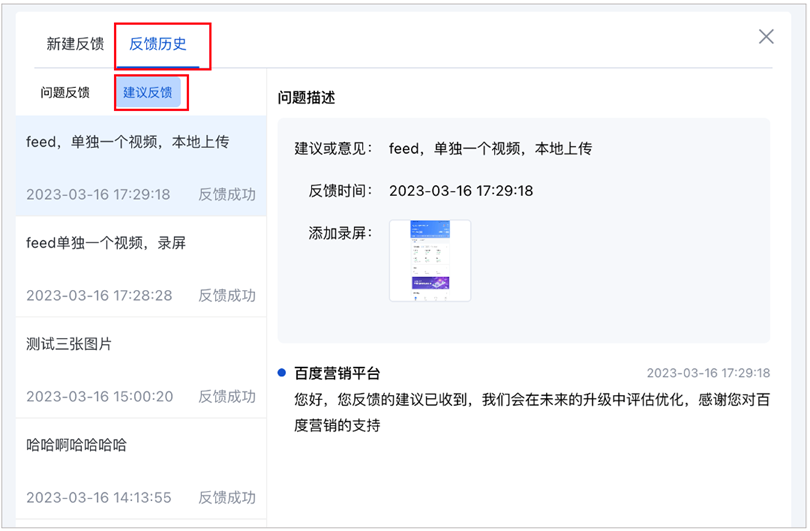The width and height of the screenshot is (810, 531).
Task: Click the reply timestamp beside 百度营销平台
Action: (x=708, y=373)
